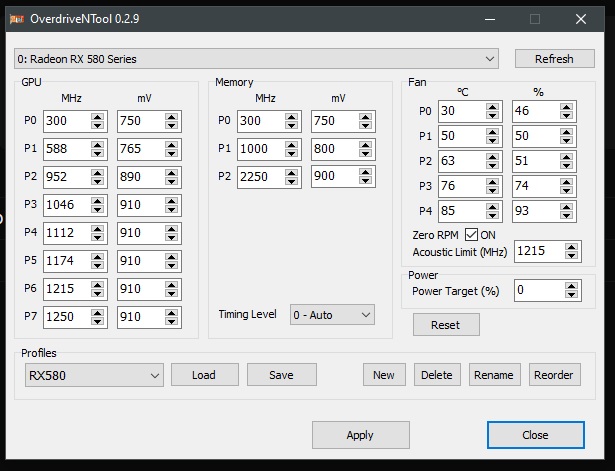Click the Reset button

click(445, 325)
